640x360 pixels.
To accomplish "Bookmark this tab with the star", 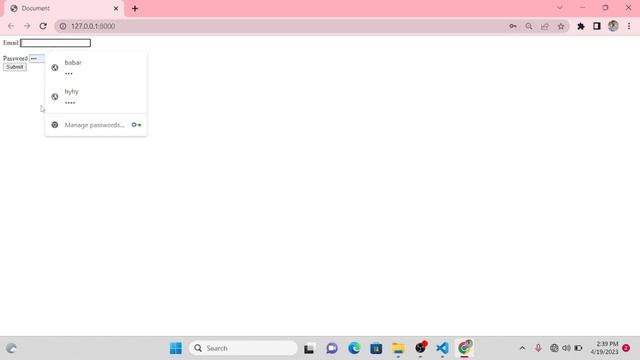I will [561, 26].
